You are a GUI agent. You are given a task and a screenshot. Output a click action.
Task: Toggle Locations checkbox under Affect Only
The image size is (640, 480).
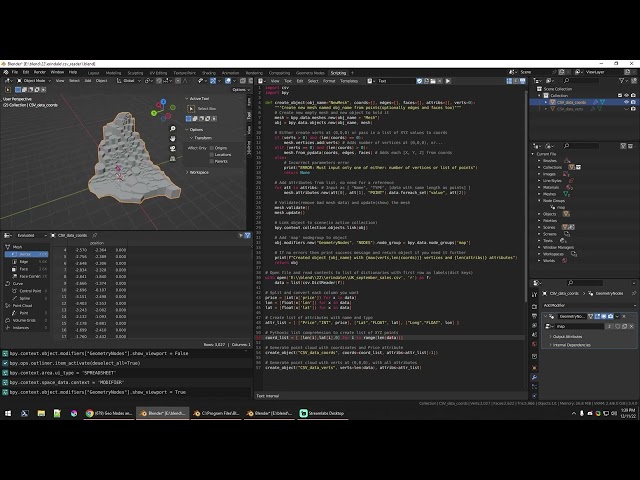coord(212,155)
